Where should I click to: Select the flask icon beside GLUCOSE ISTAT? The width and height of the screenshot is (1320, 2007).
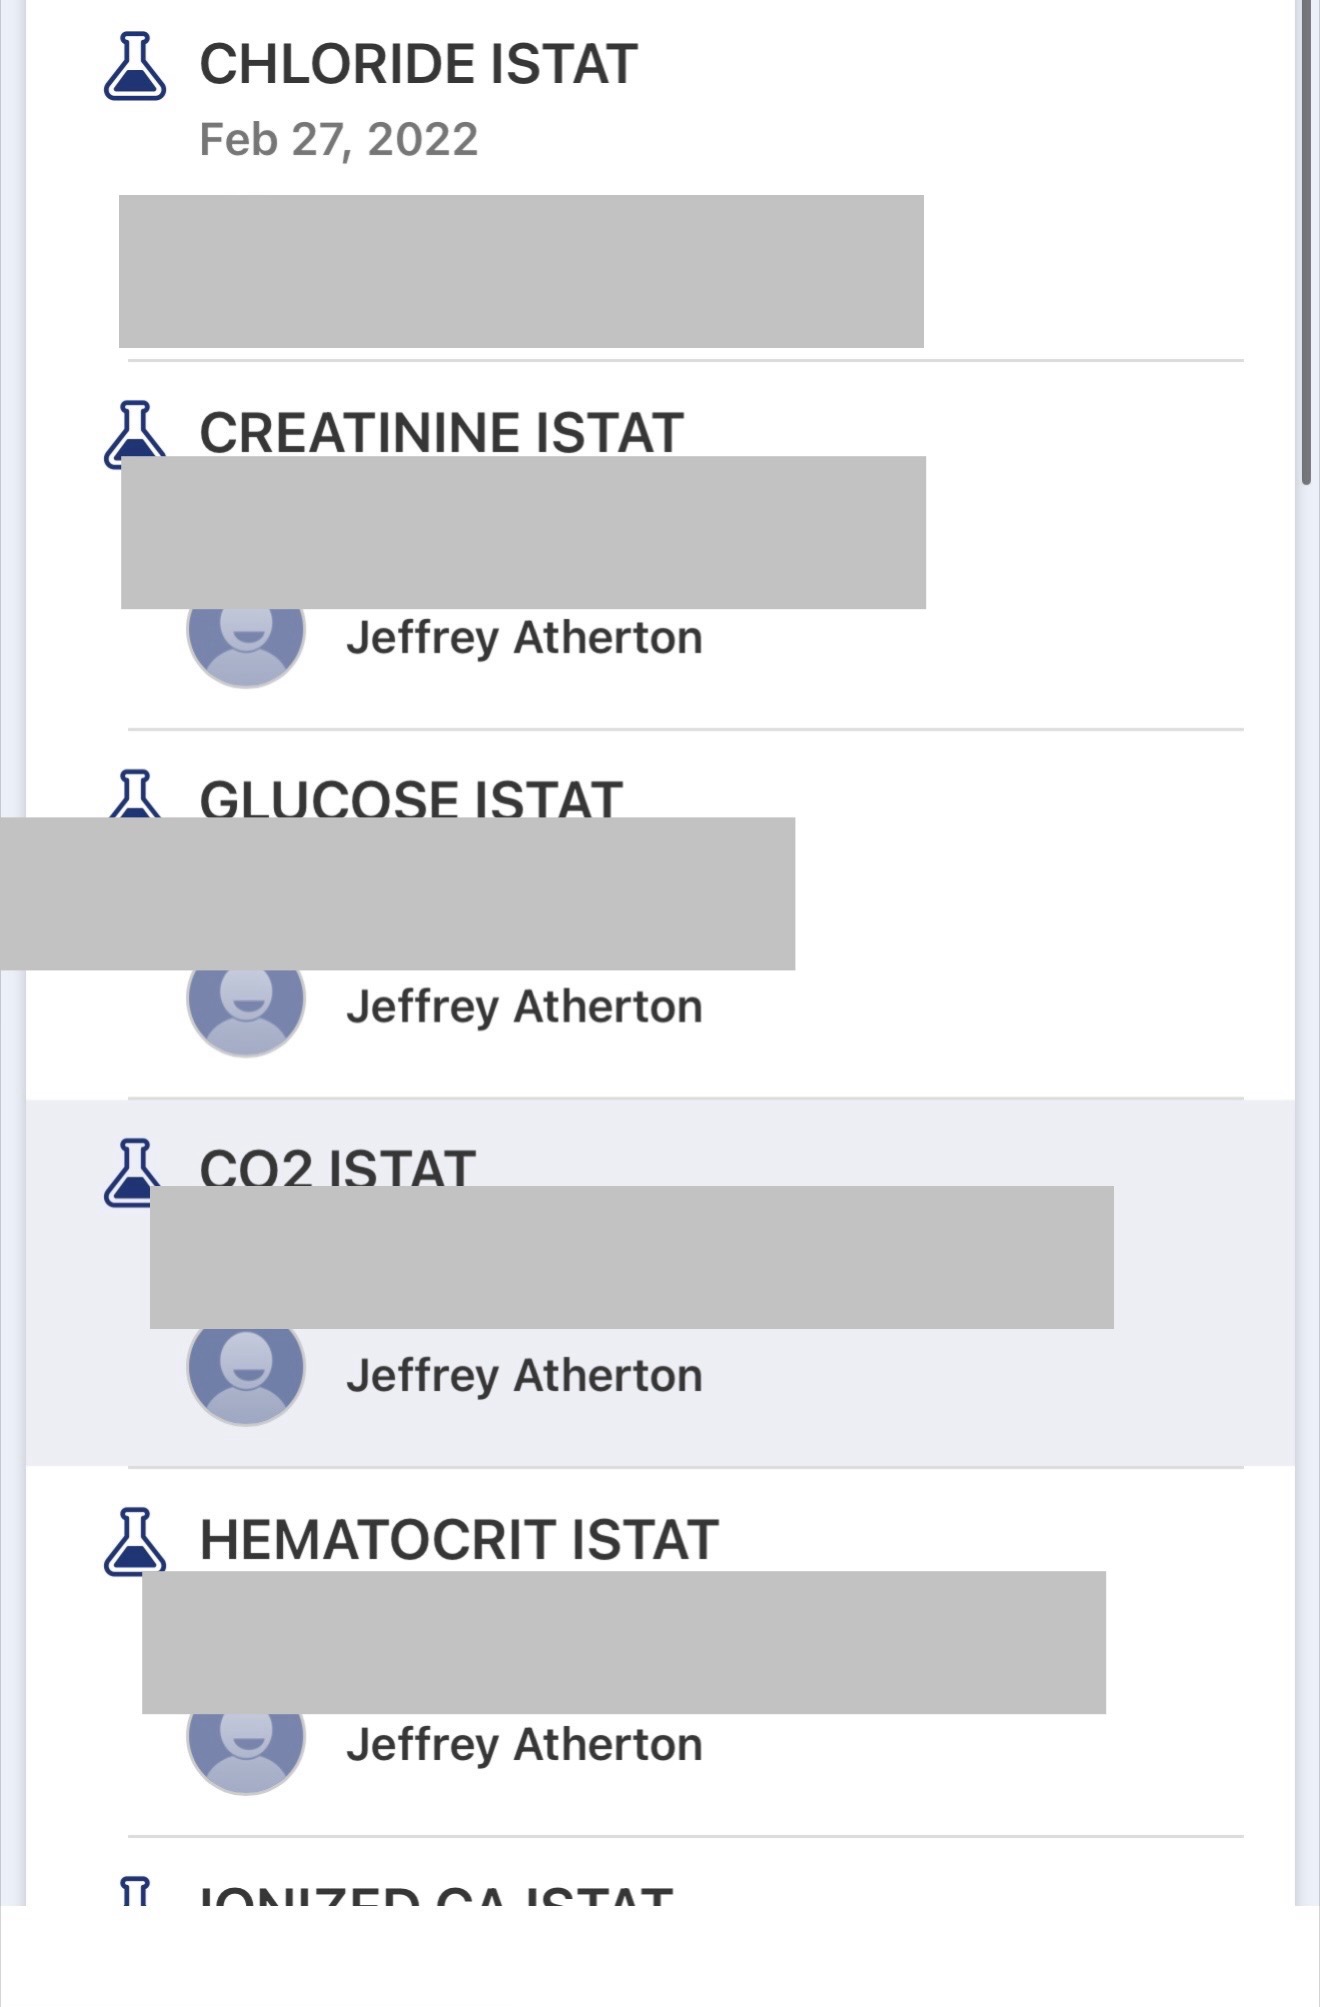click(x=134, y=794)
